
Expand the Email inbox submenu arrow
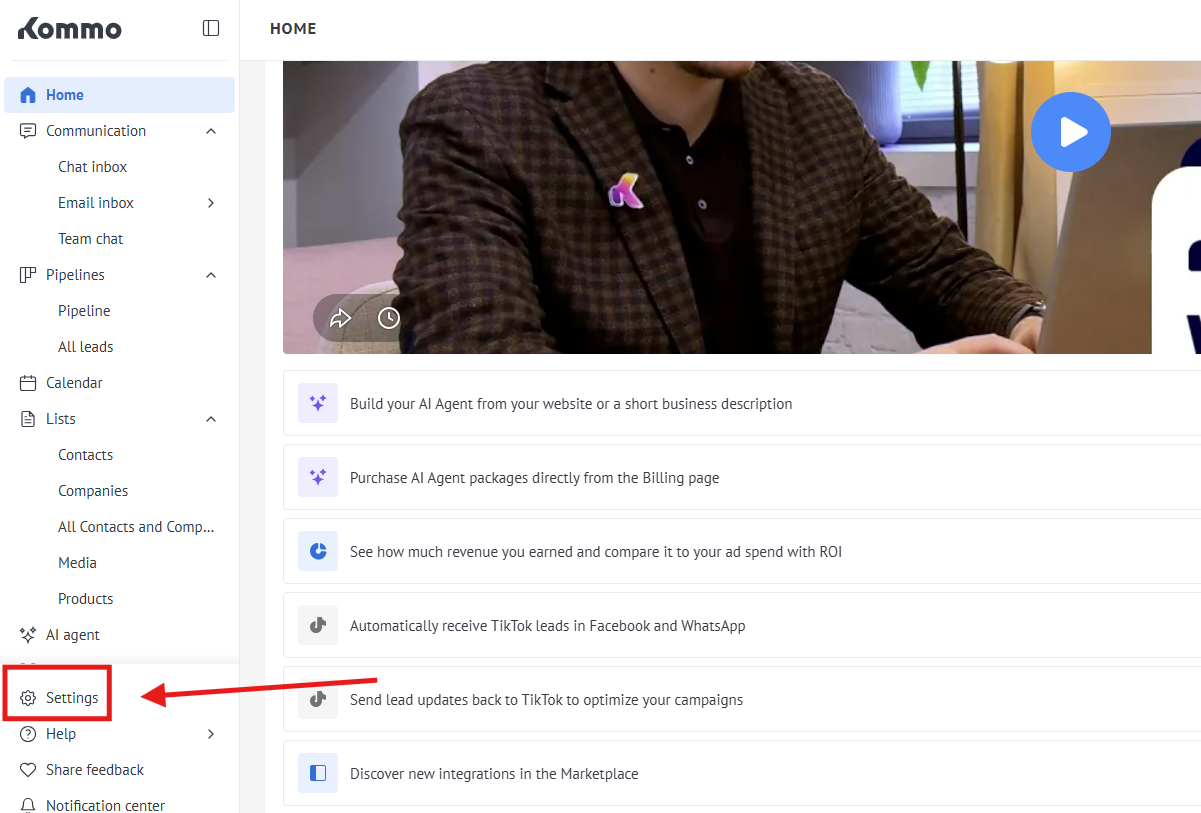click(x=211, y=203)
